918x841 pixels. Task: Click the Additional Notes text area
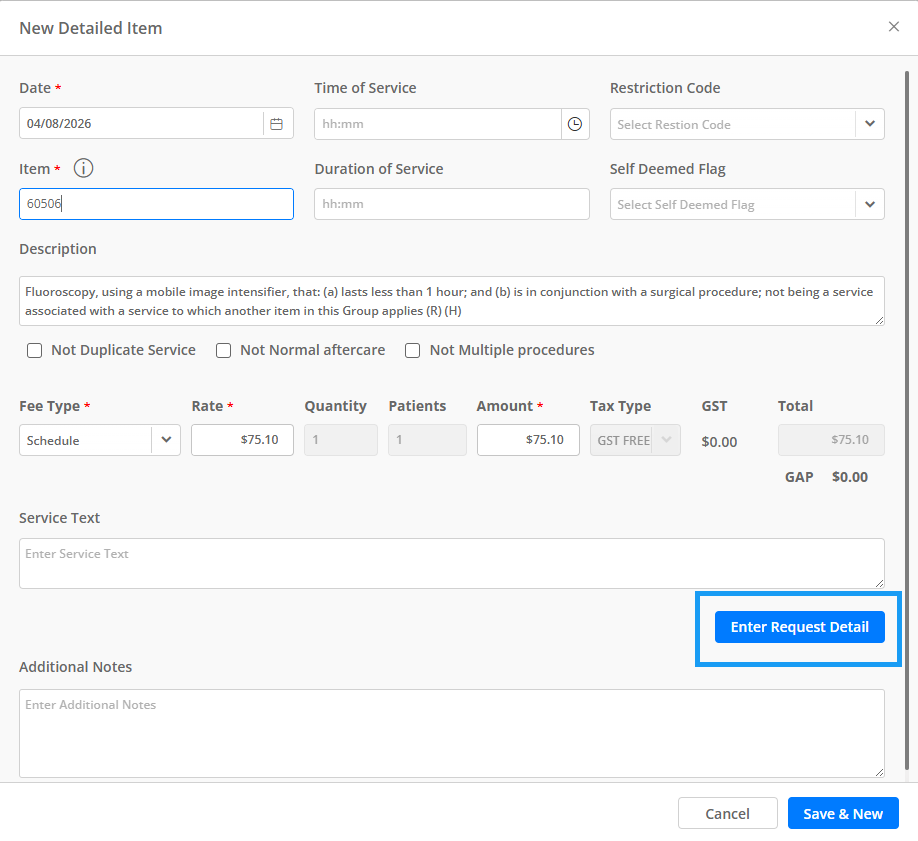(x=452, y=733)
